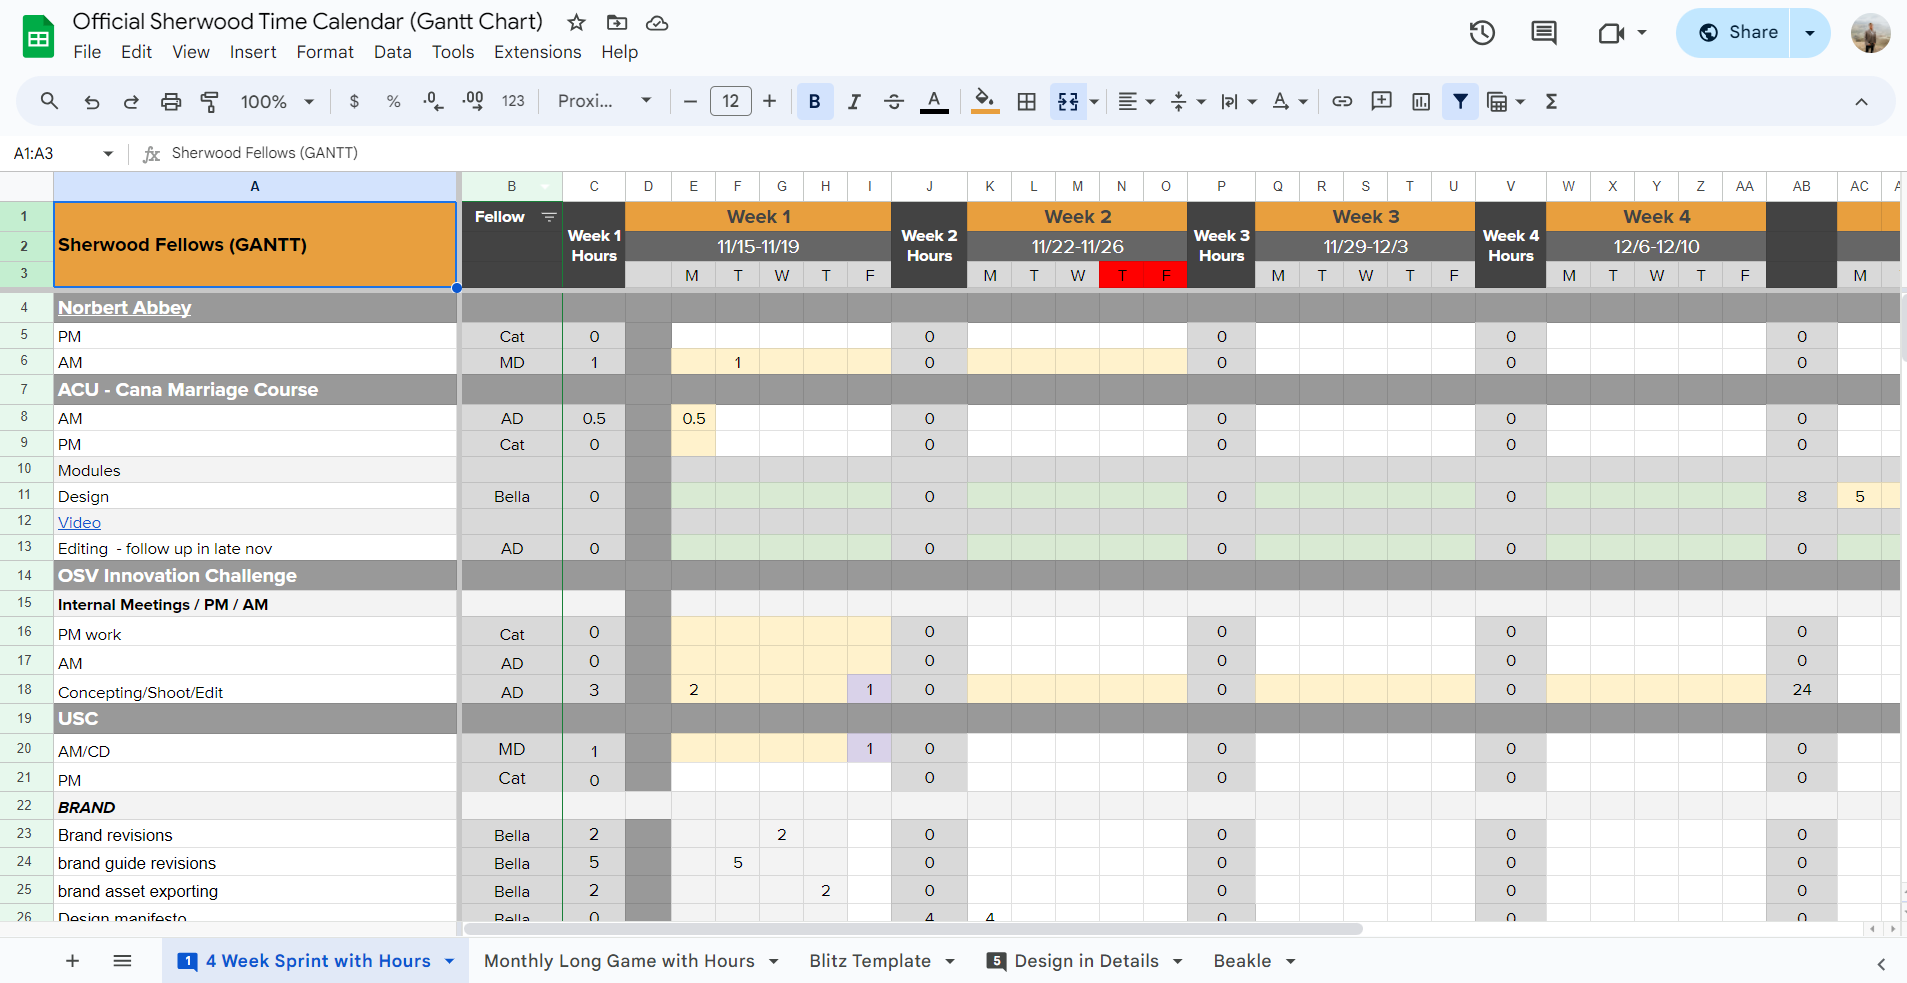Open comments panel

point(1544,33)
